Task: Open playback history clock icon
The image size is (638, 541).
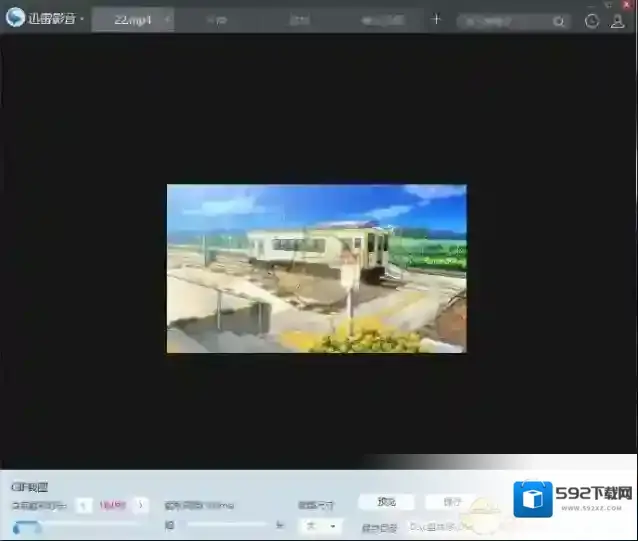Action: coord(592,21)
